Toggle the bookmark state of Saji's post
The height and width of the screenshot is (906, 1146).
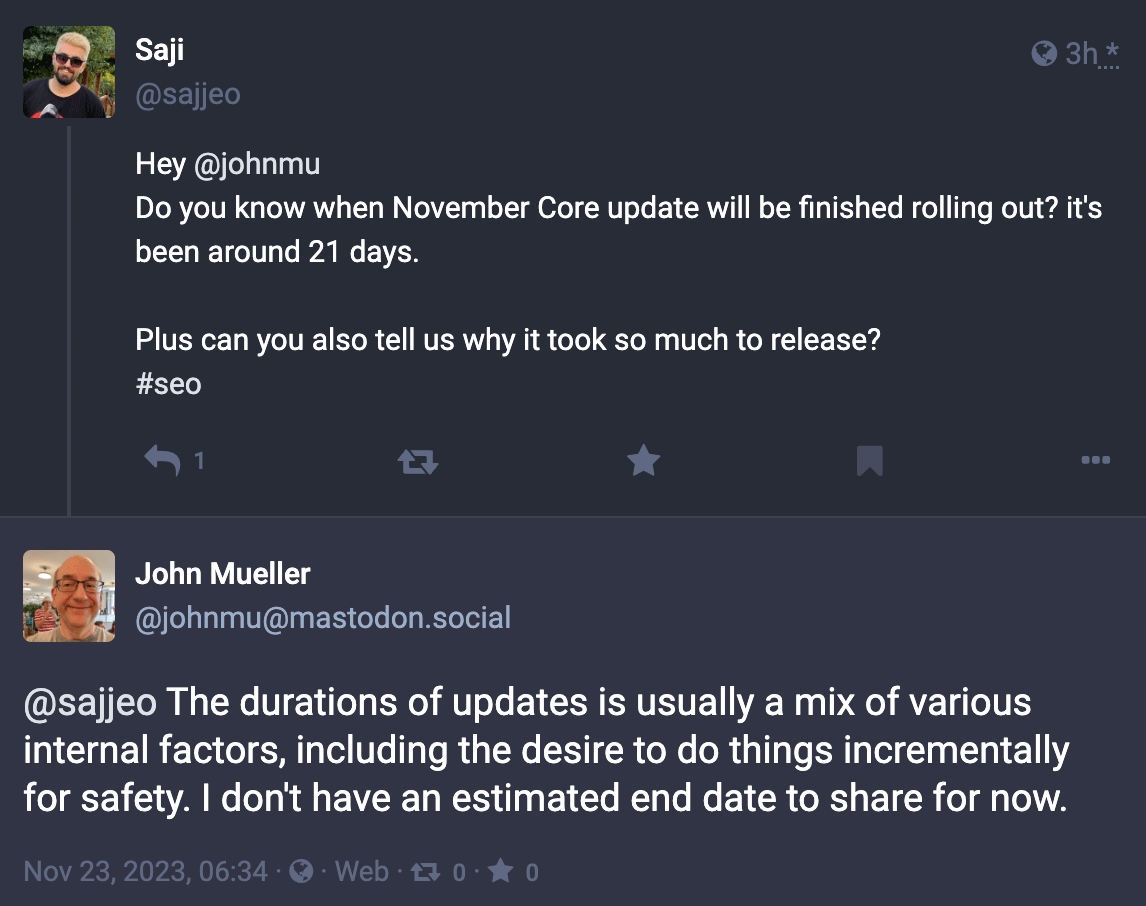[x=868, y=460]
